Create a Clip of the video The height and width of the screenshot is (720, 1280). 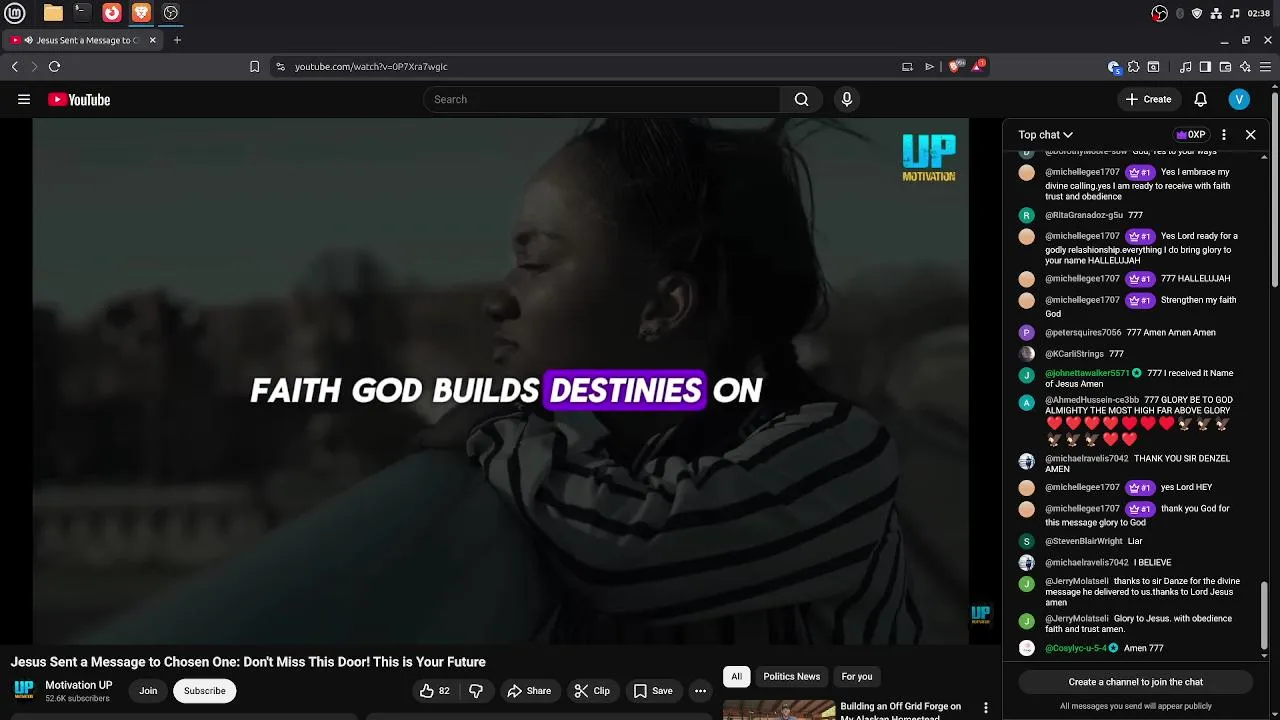pos(592,691)
